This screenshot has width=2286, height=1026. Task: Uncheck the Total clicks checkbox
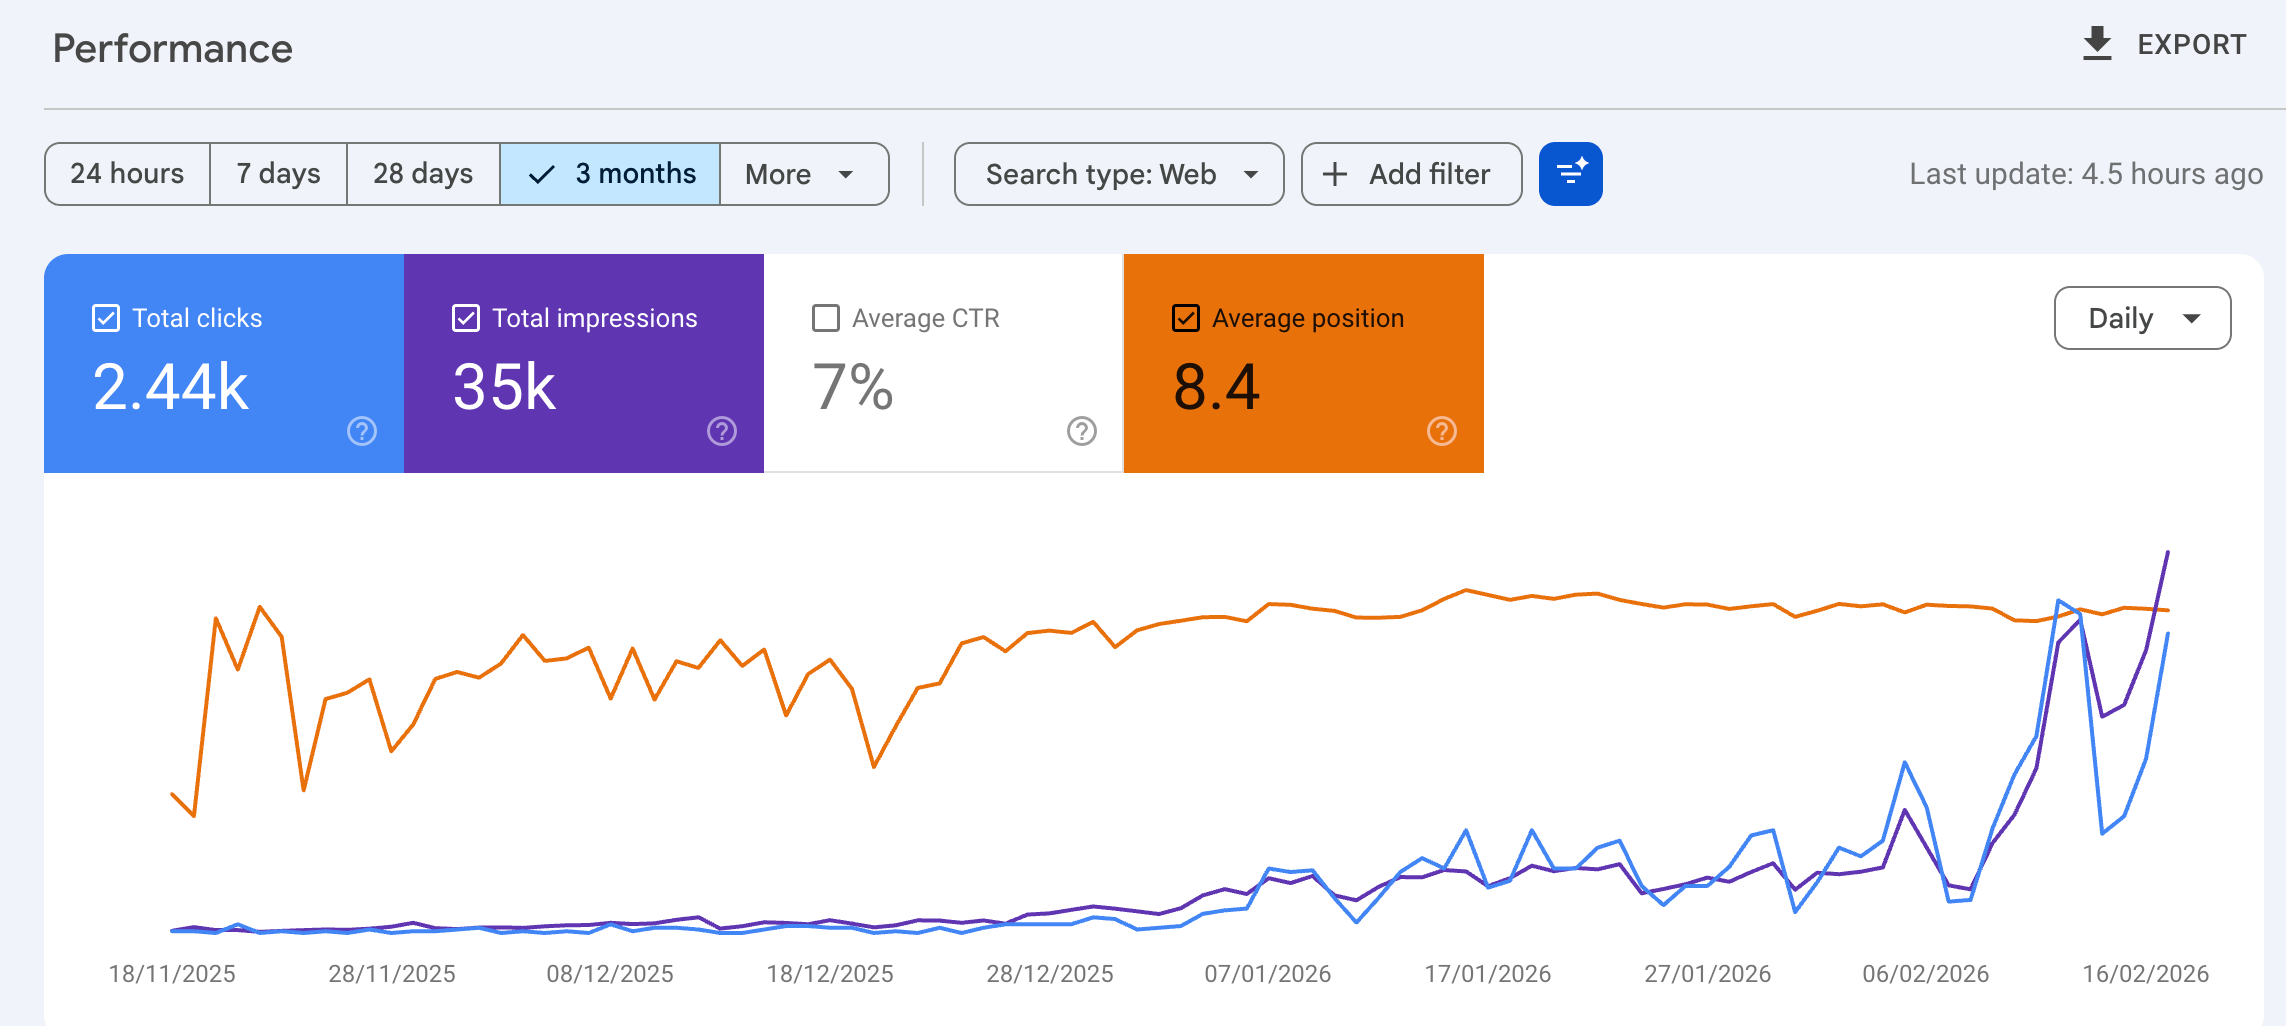pos(106,318)
